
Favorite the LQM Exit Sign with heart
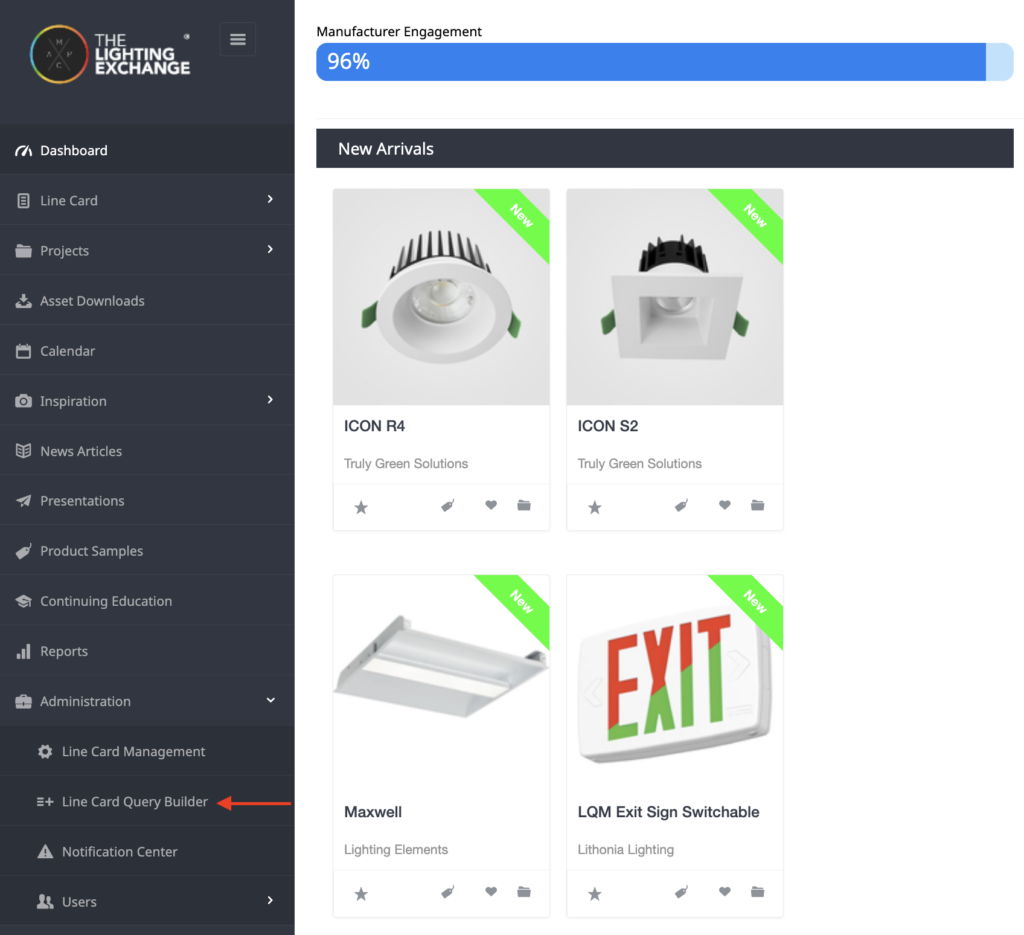tap(724, 892)
